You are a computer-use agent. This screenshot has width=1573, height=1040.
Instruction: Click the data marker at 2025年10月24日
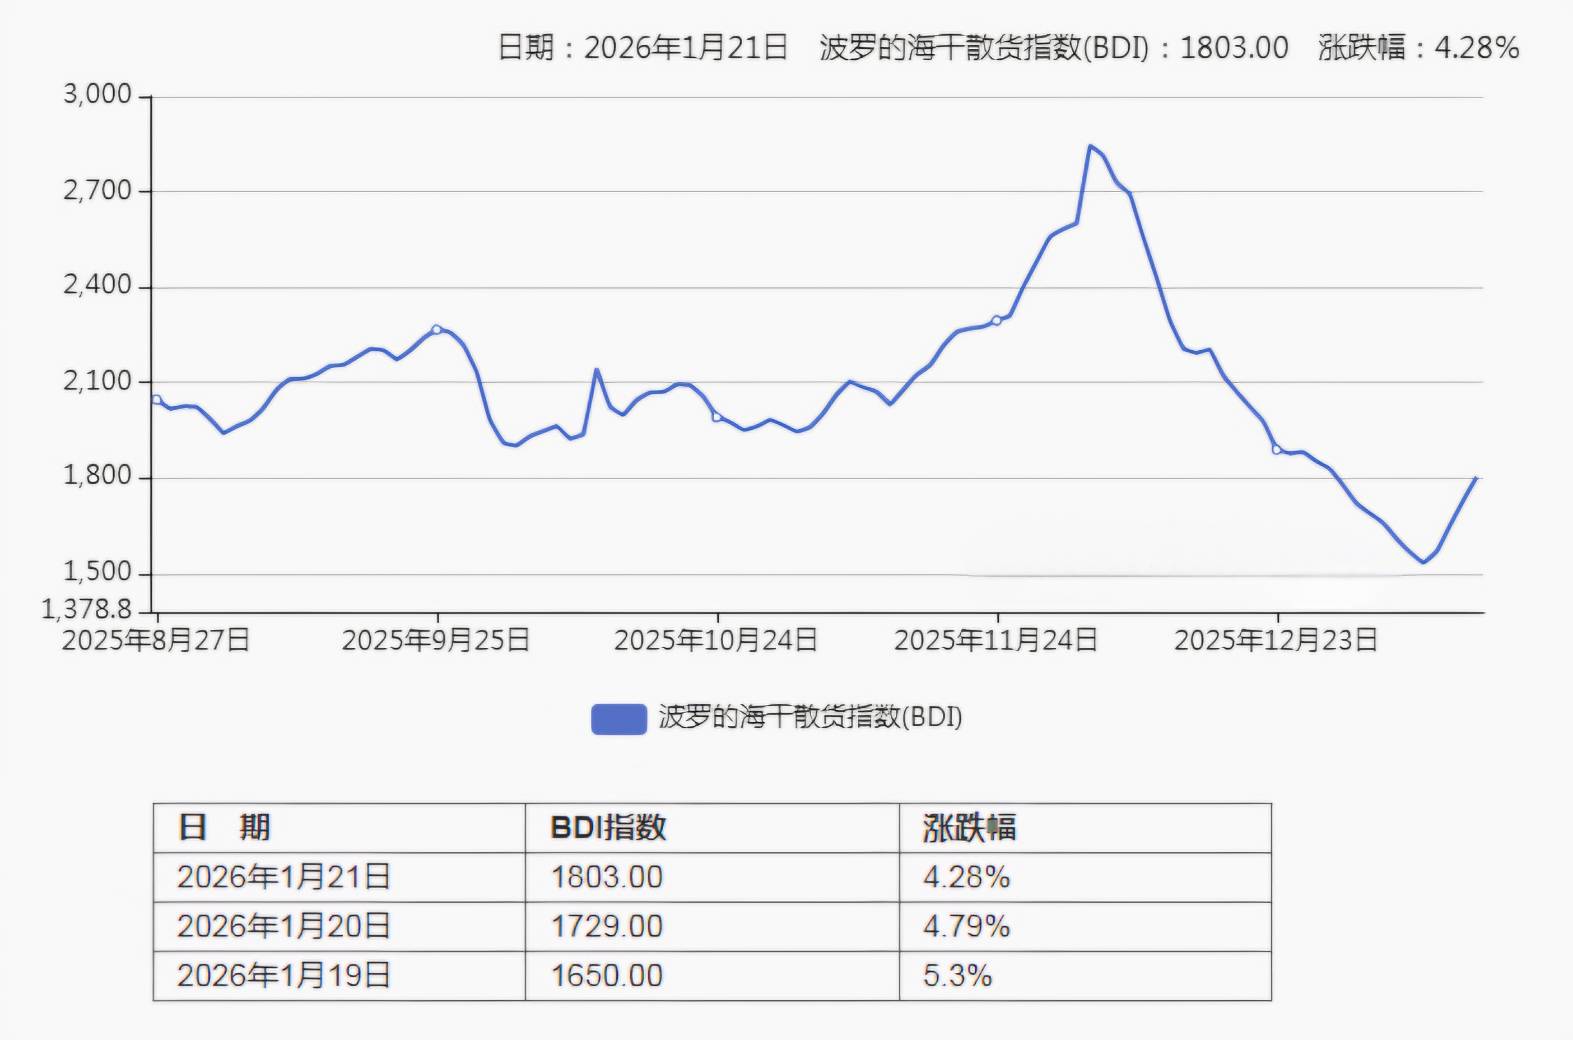(716, 417)
